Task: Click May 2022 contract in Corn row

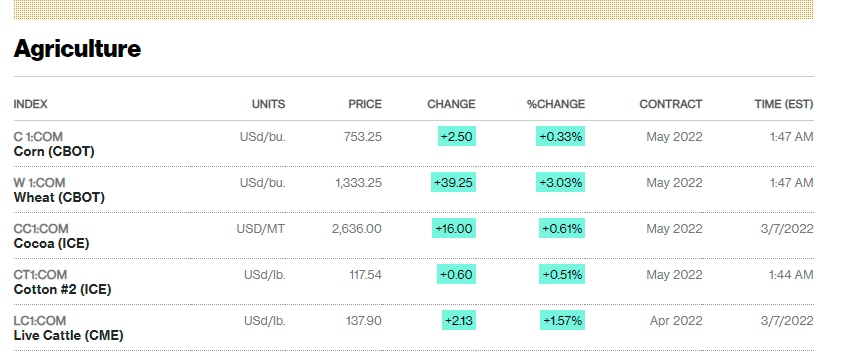Action: 674,137
